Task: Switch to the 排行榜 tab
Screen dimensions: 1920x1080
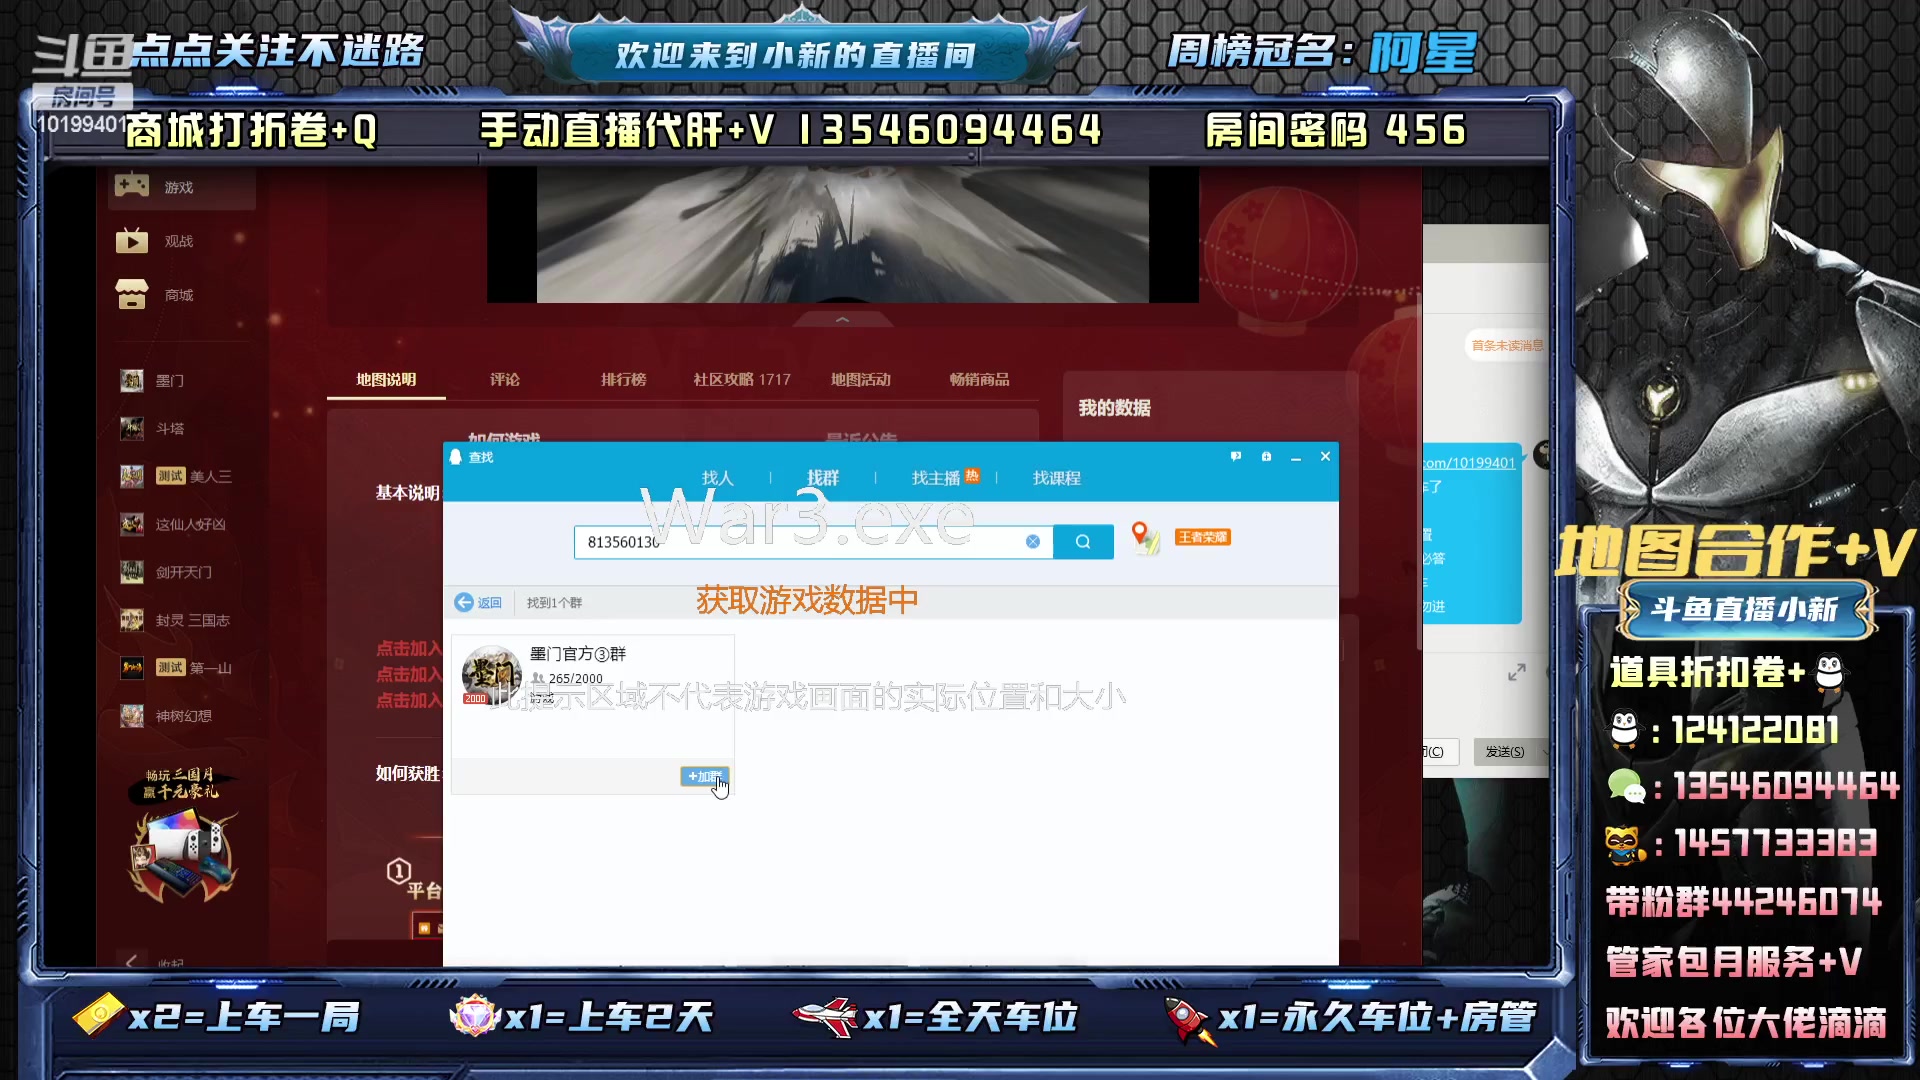Action: pos(623,380)
